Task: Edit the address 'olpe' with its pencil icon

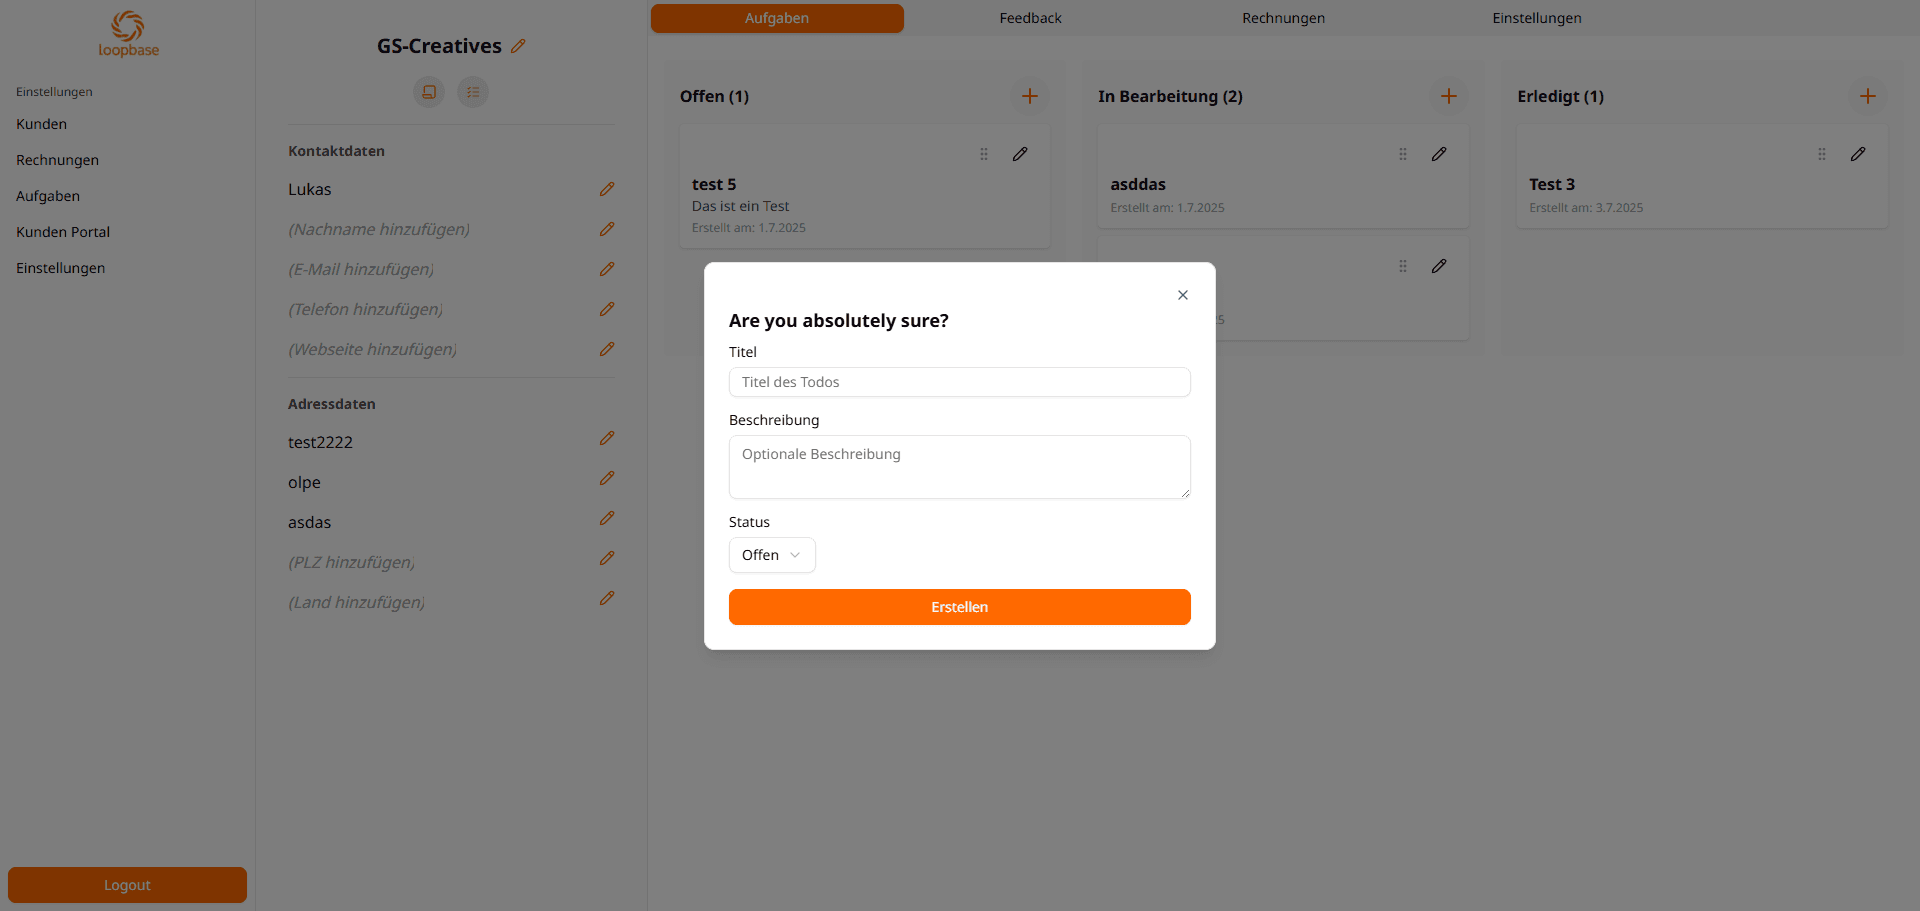Action: 608,478
